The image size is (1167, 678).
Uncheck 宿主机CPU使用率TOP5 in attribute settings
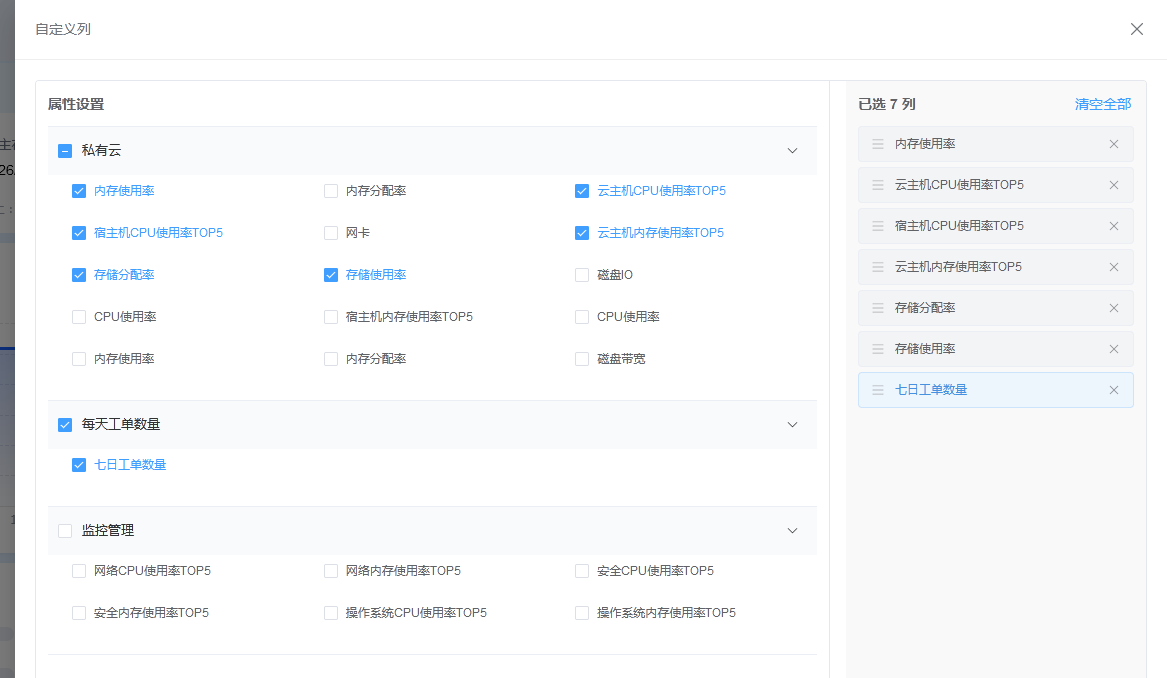[x=79, y=233]
